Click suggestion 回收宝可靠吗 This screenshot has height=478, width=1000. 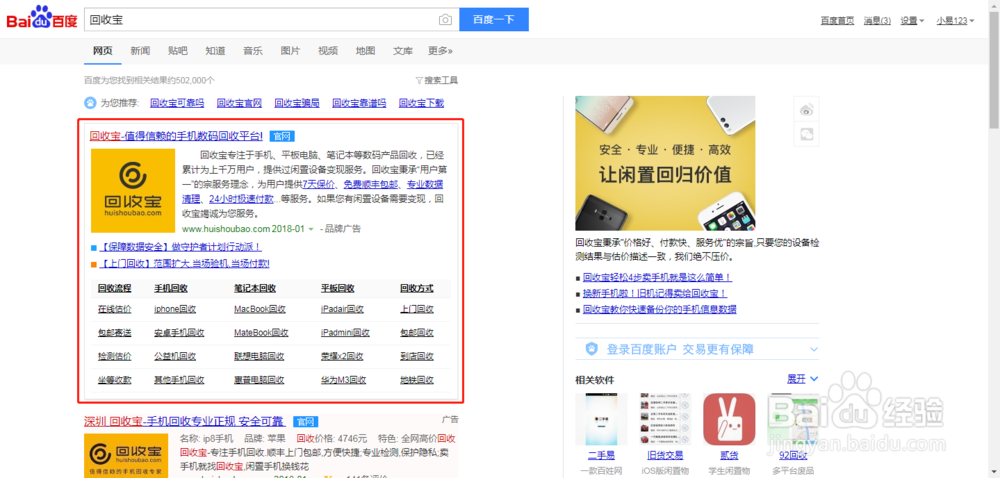pyautogui.click(x=177, y=103)
